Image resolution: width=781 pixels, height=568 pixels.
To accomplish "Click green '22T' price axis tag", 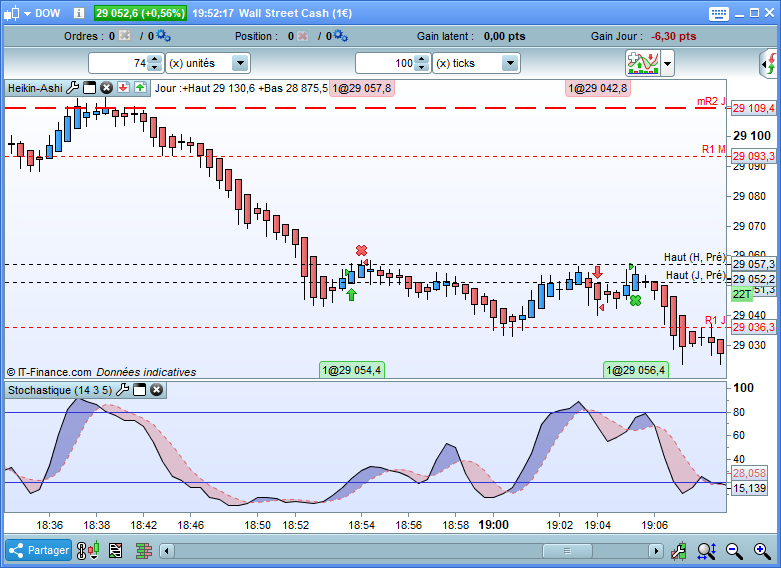I will tap(741, 294).
